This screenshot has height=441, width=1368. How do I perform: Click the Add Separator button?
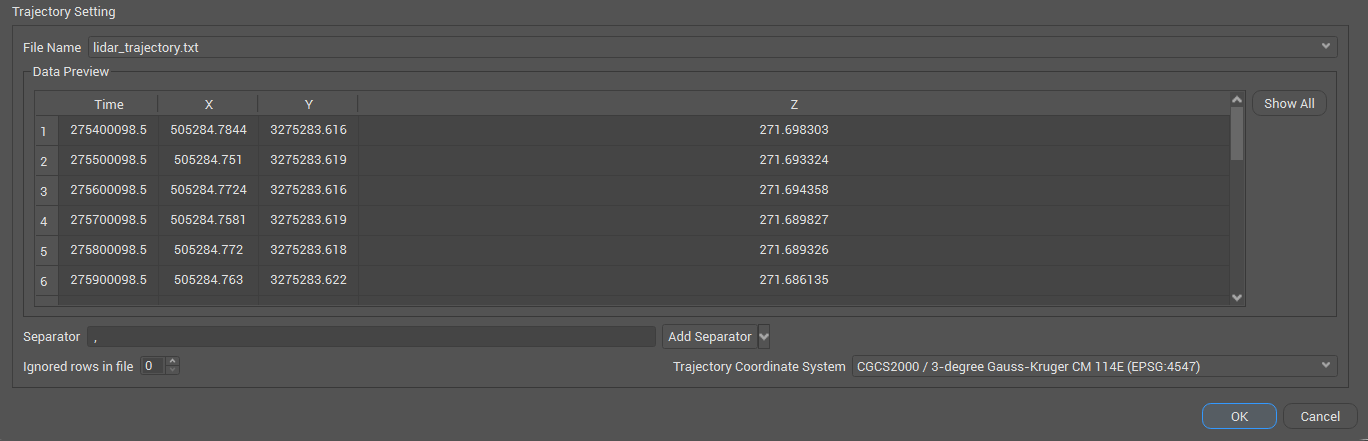click(x=710, y=337)
